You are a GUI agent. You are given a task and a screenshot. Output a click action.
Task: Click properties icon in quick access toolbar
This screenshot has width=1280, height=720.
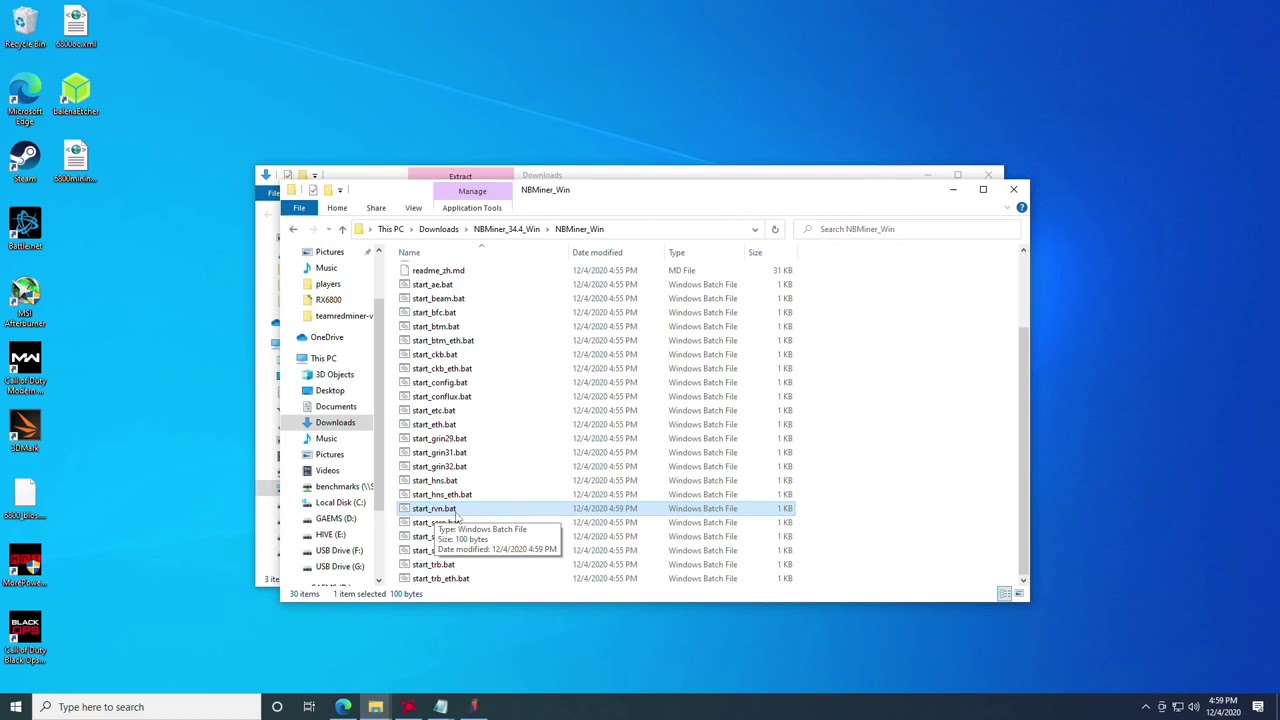pyautogui.click(x=313, y=190)
